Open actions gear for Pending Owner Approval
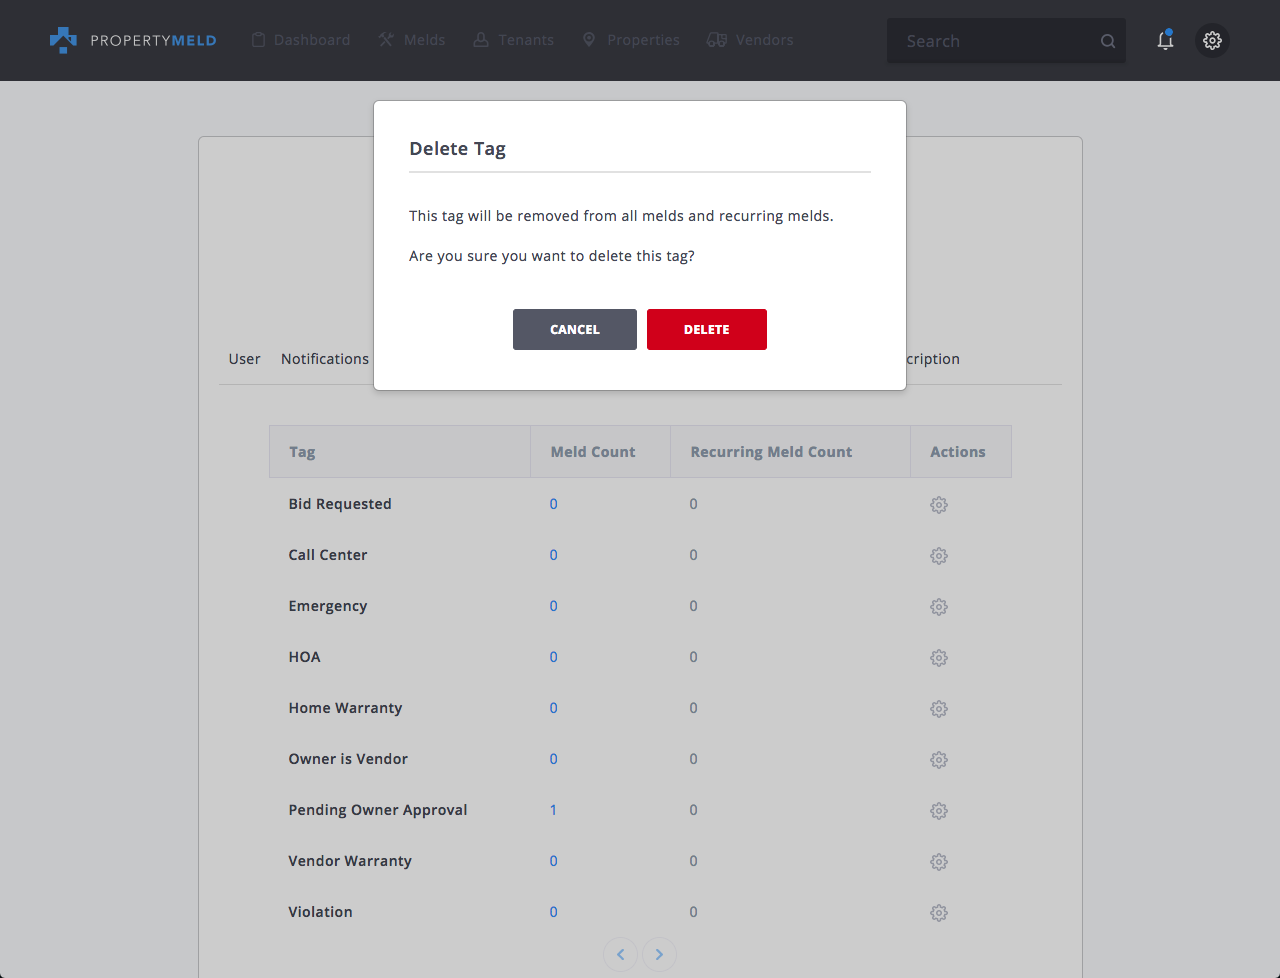Image resolution: width=1280 pixels, height=978 pixels. point(938,811)
